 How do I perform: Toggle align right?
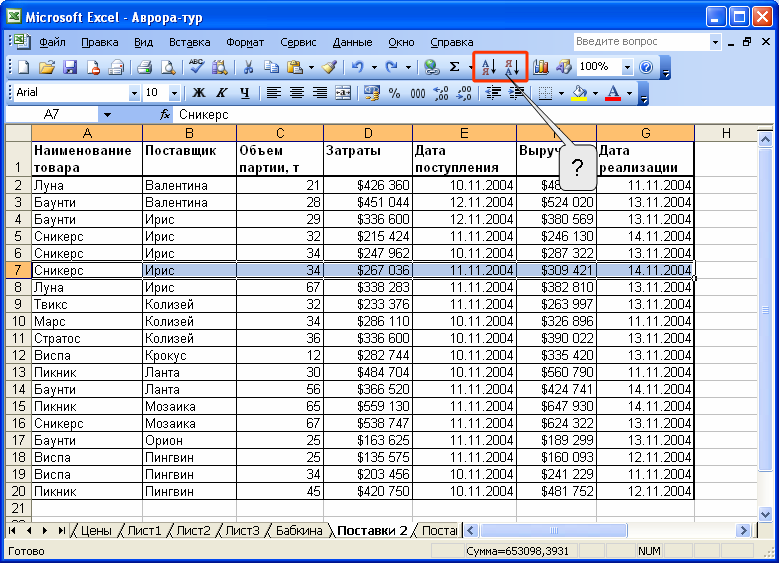319,92
